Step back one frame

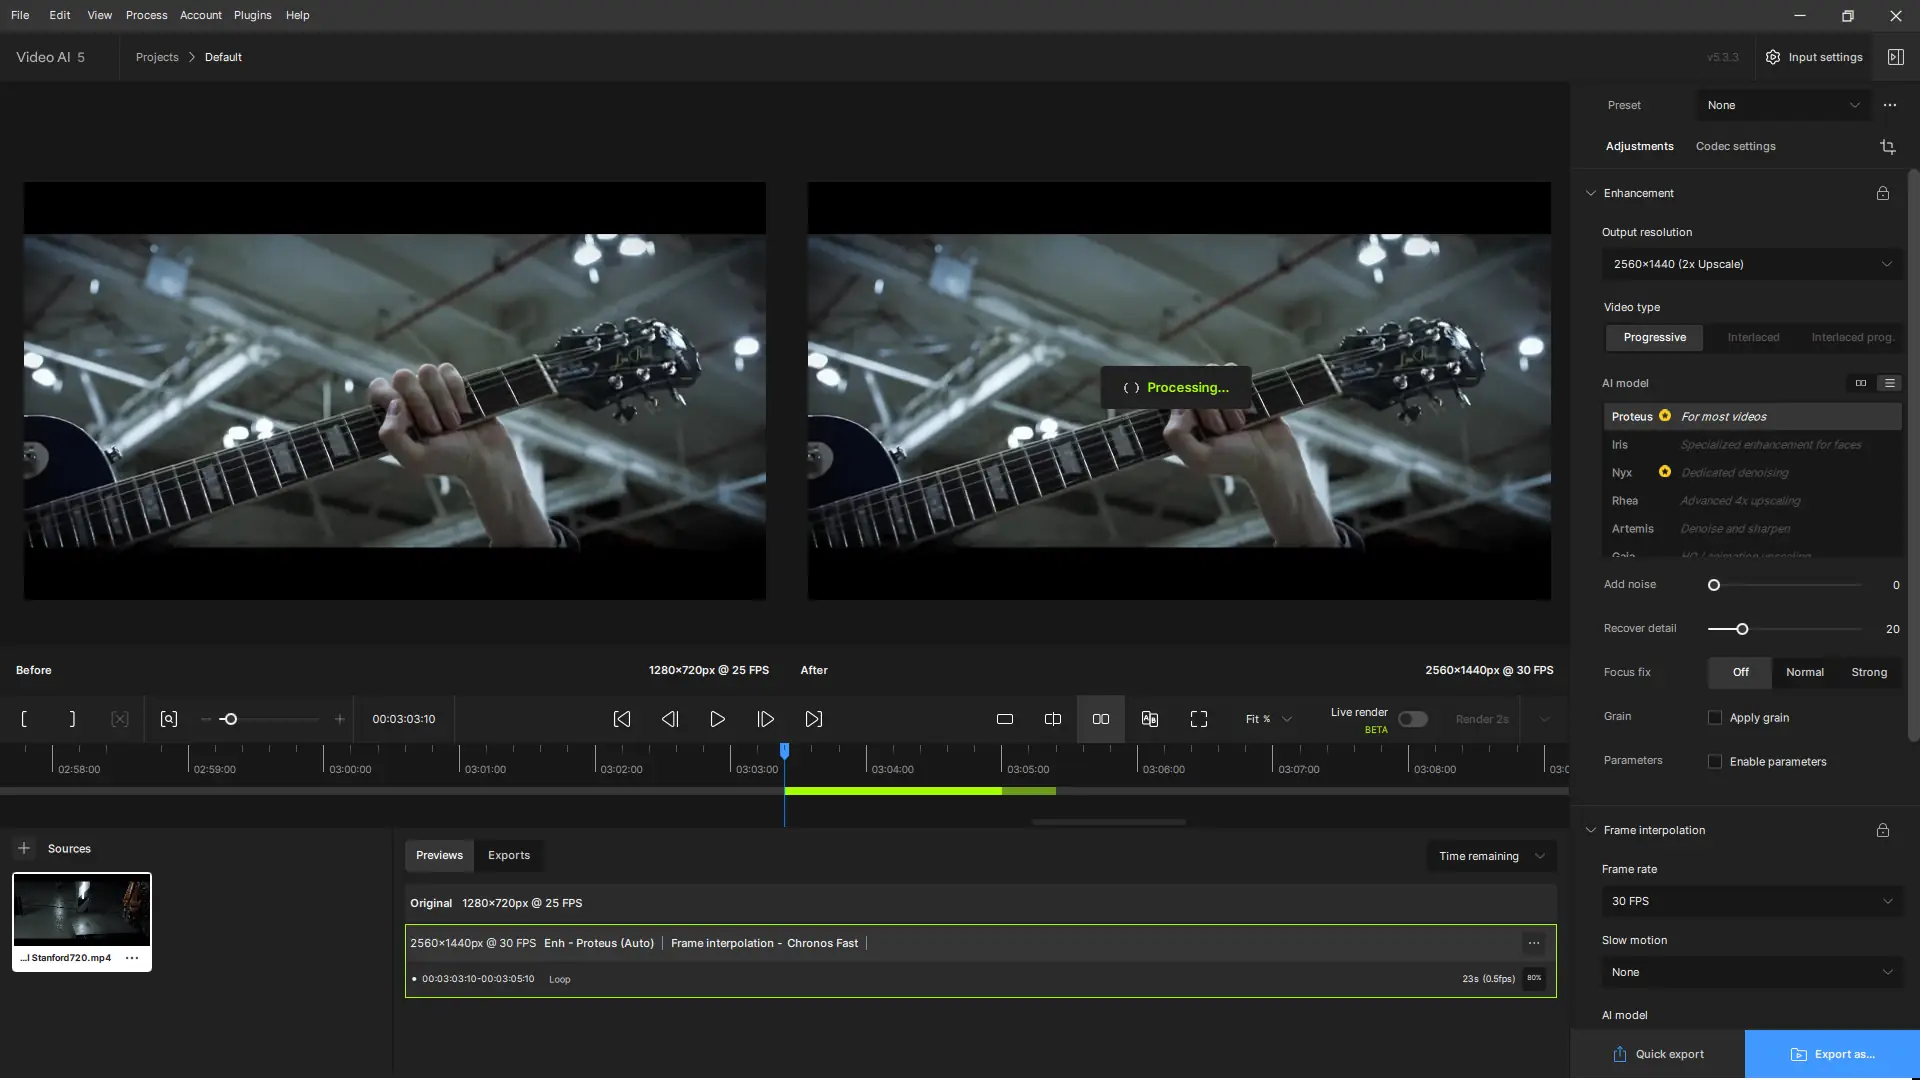[x=669, y=719]
